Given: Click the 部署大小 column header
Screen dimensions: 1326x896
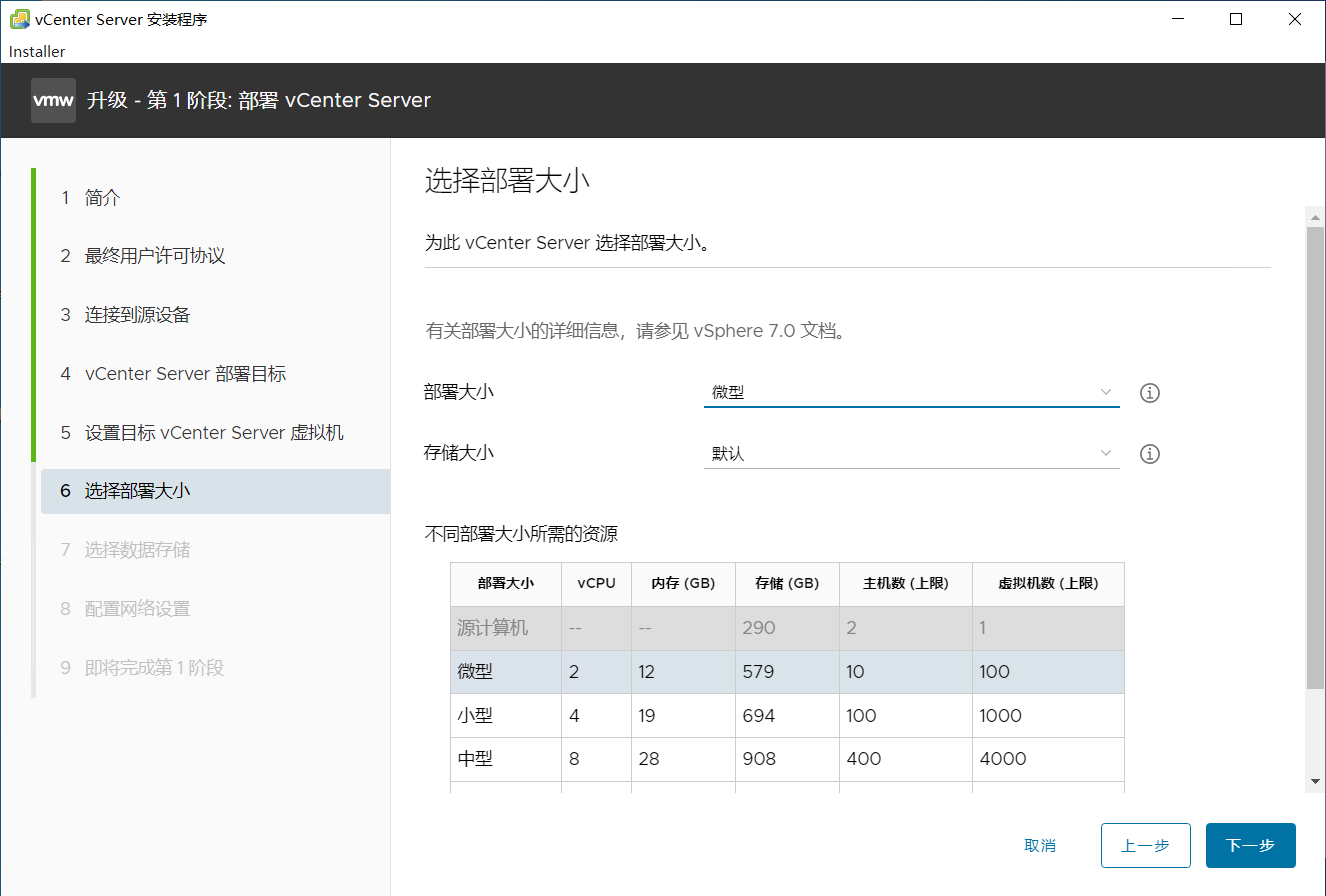Looking at the screenshot, I should tap(506, 584).
